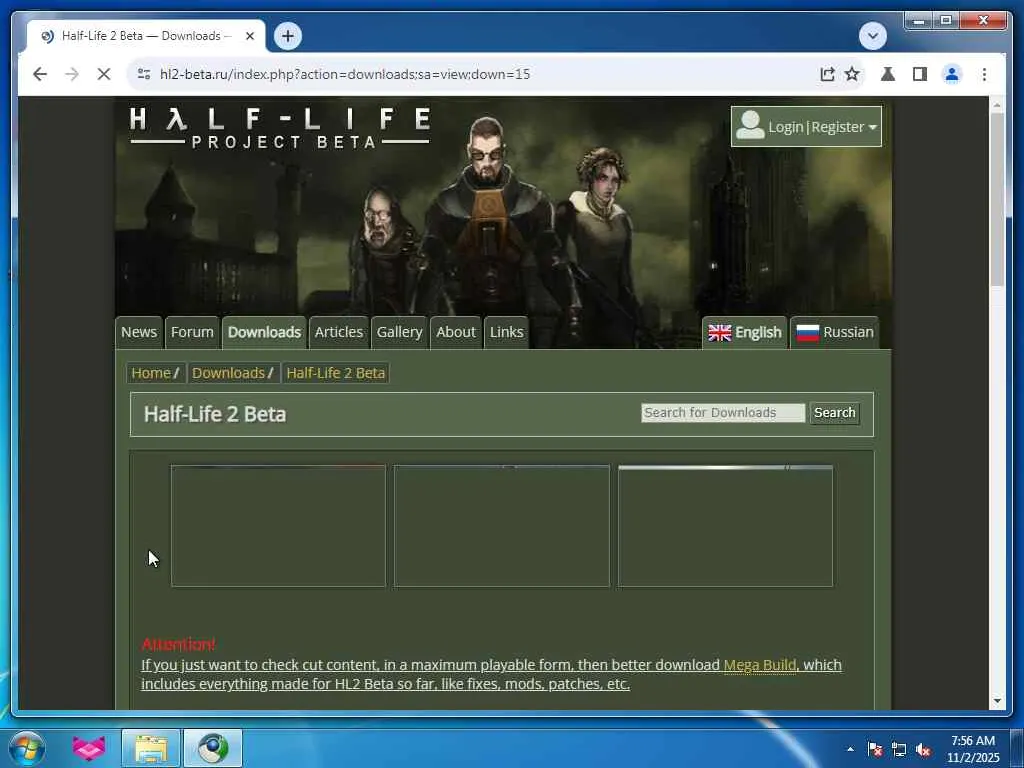Select the Half-Life 2 Beta browser tab

(147, 36)
